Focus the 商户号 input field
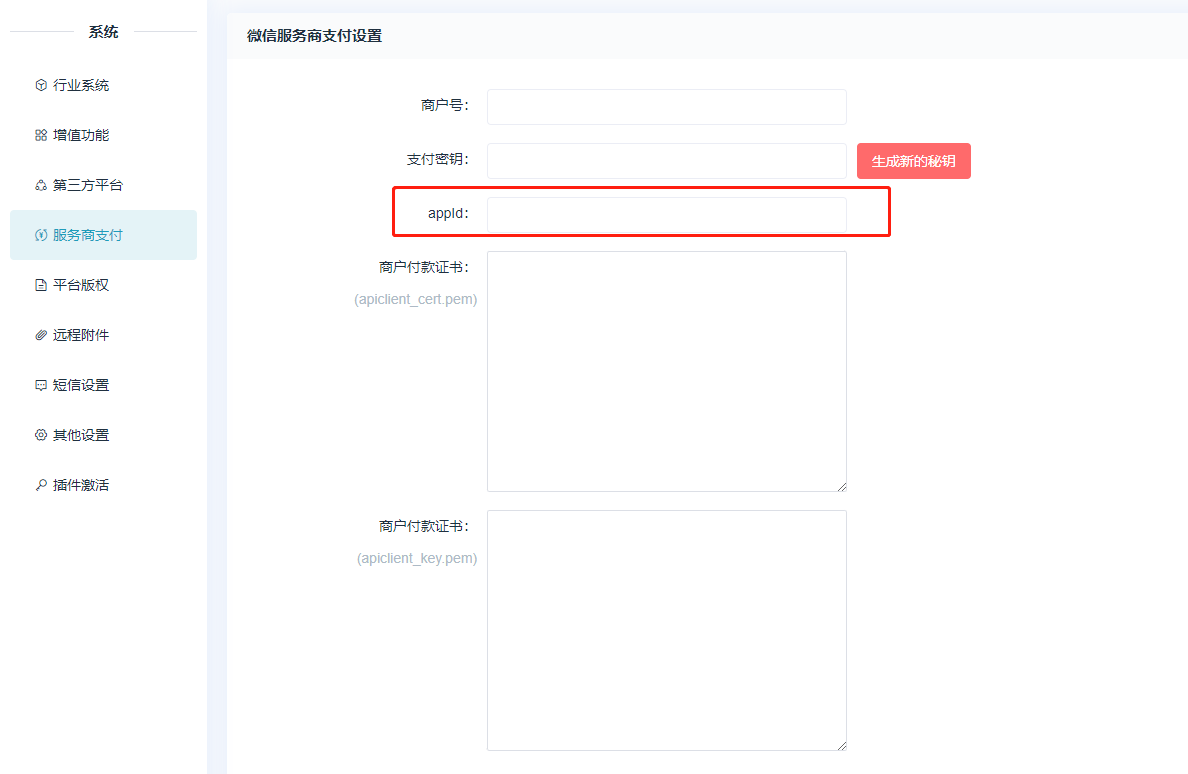The height and width of the screenshot is (774, 1188). point(666,107)
